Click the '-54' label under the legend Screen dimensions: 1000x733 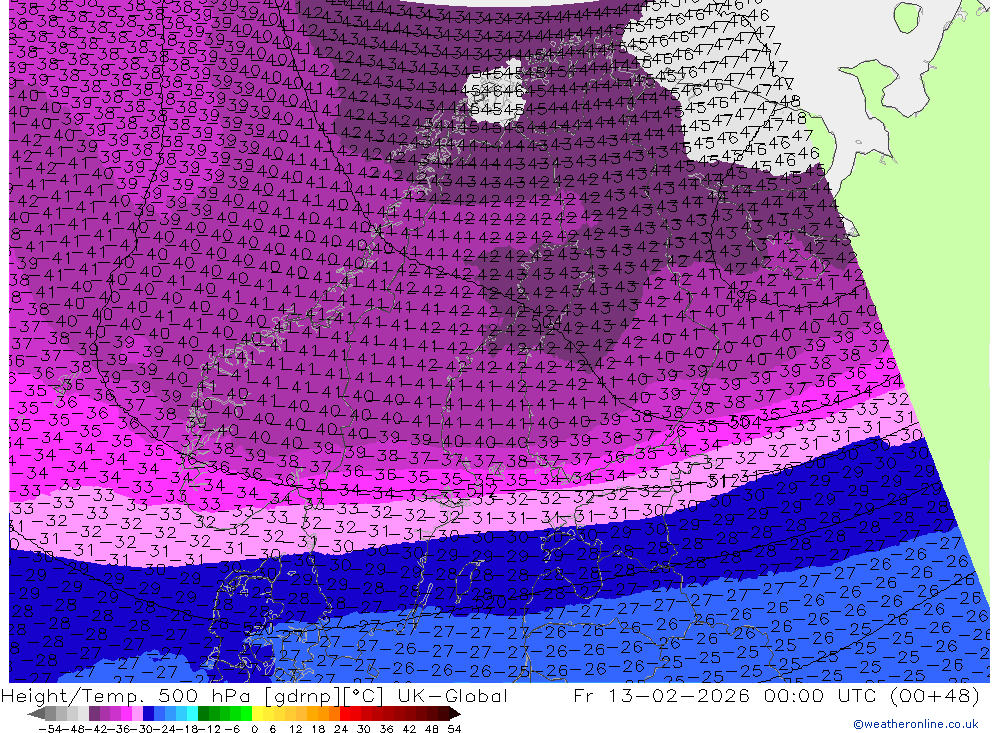click(x=51, y=729)
